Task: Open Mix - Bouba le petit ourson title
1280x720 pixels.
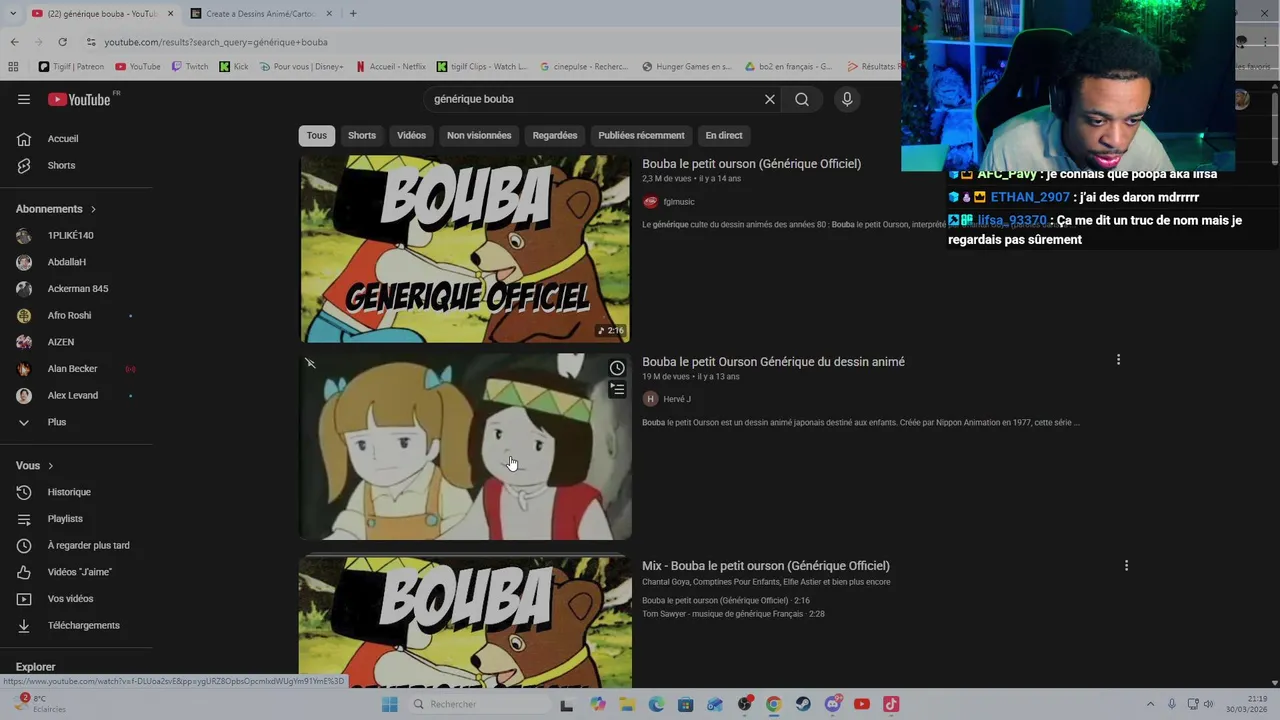Action: pyautogui.click(x=766, y=566)
